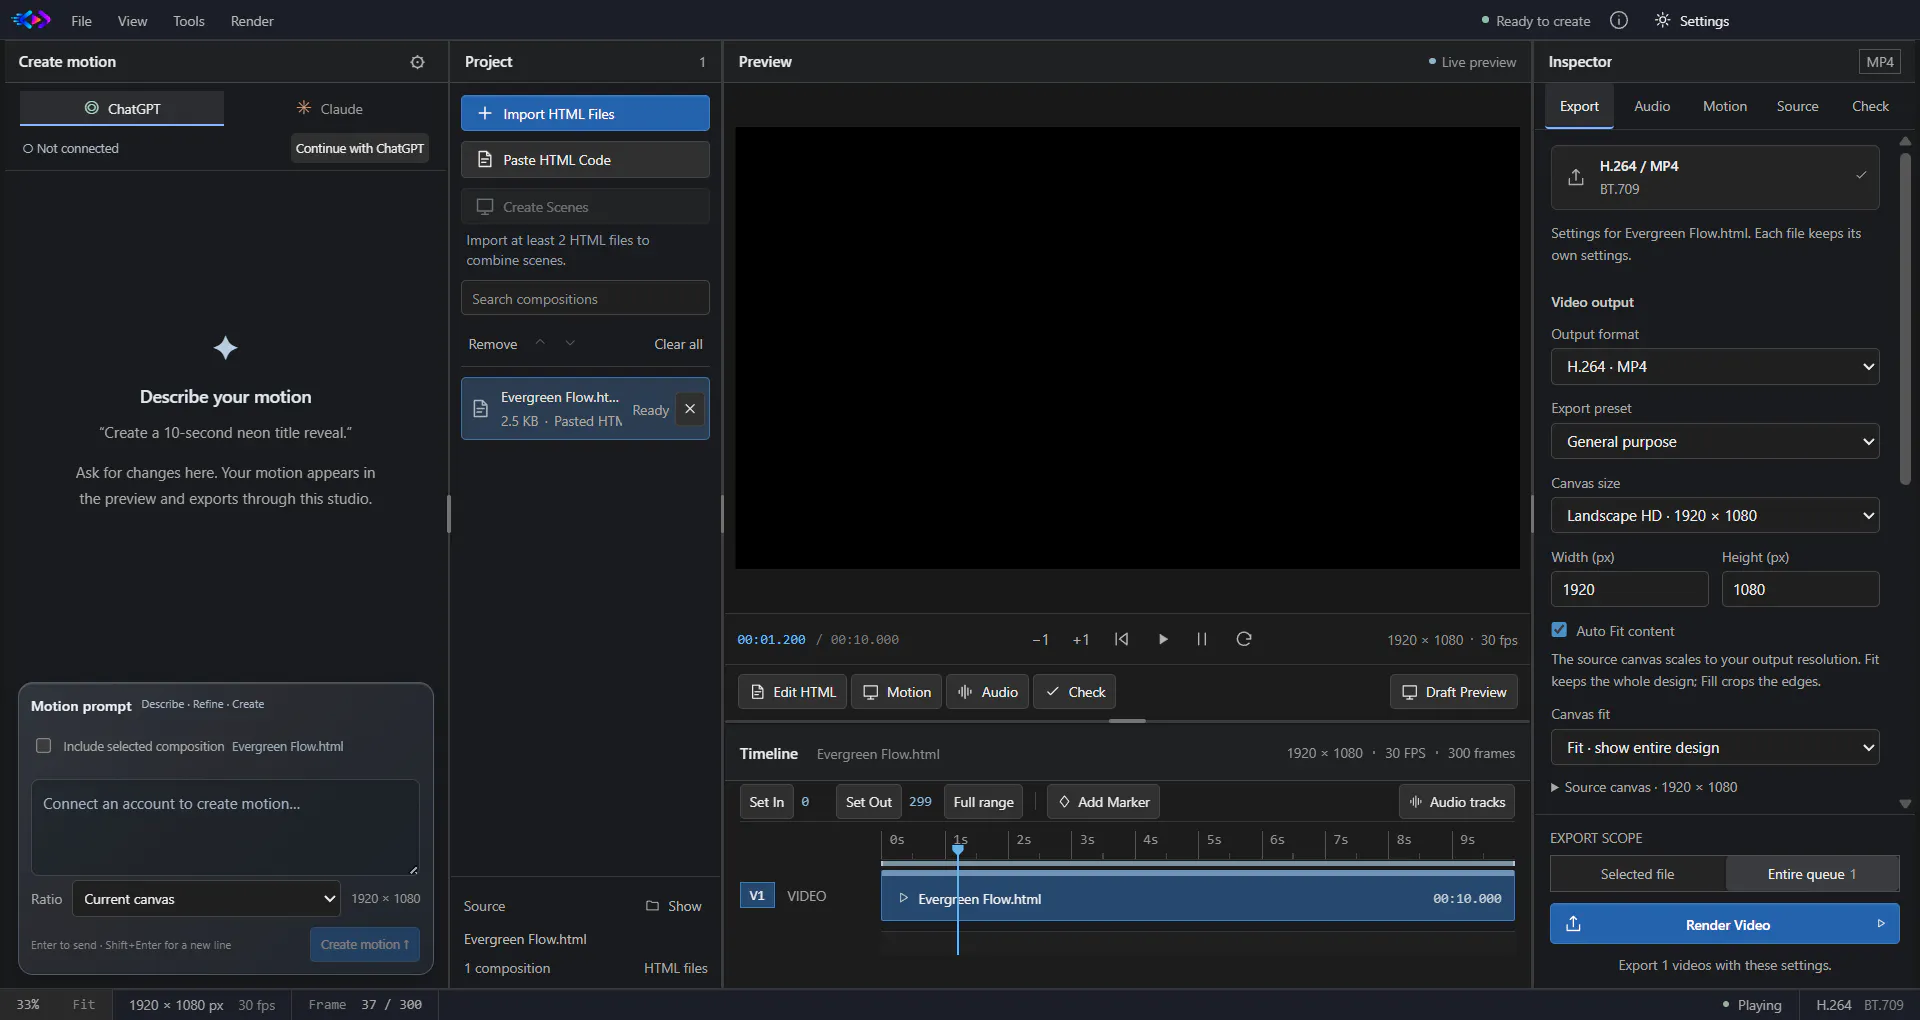Screen dimensions: 1920x1020
Task: Click the Search compositions field
Action: 585,298
